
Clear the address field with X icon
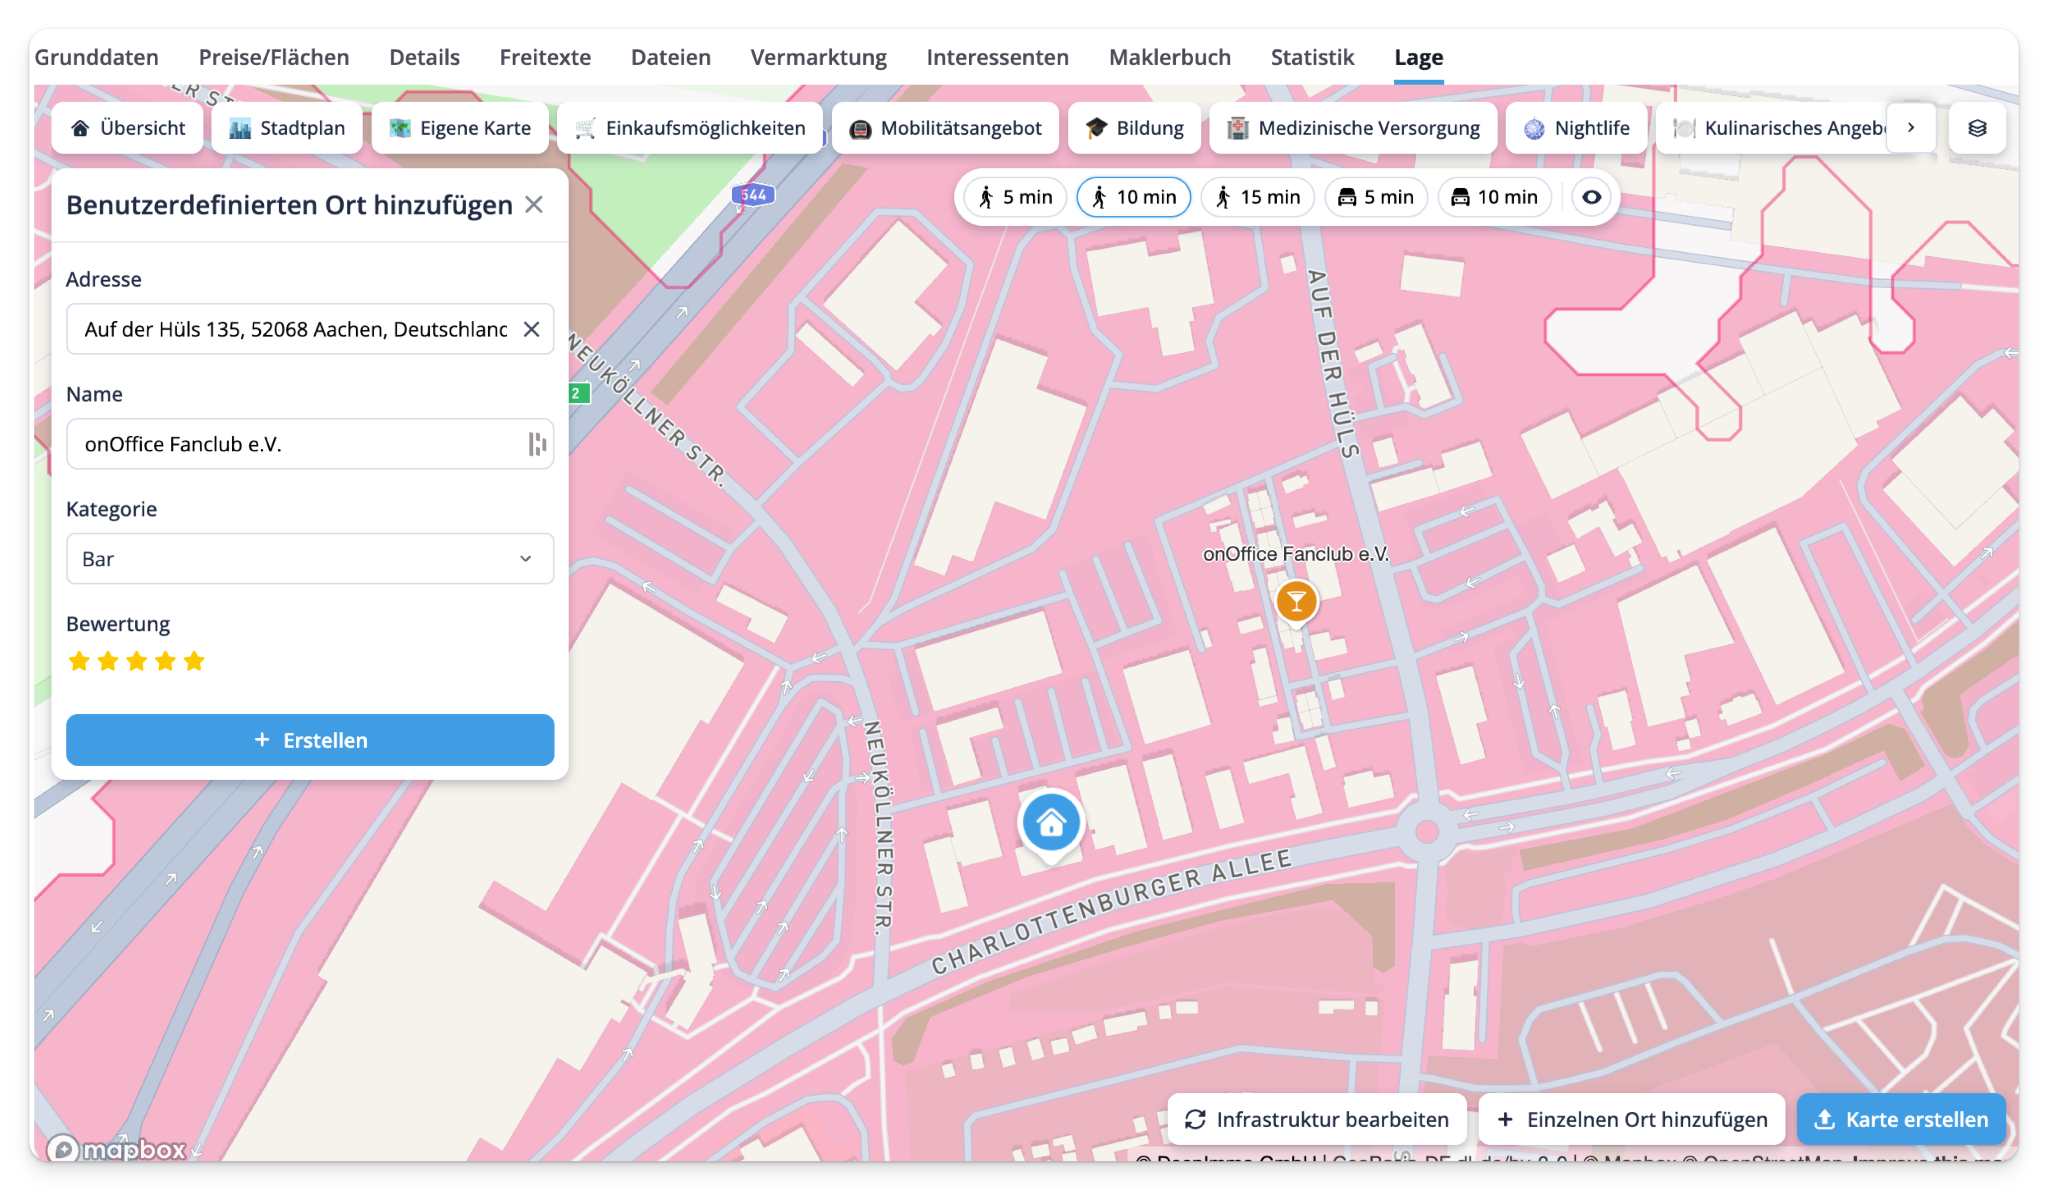click(x=532, y=329)
